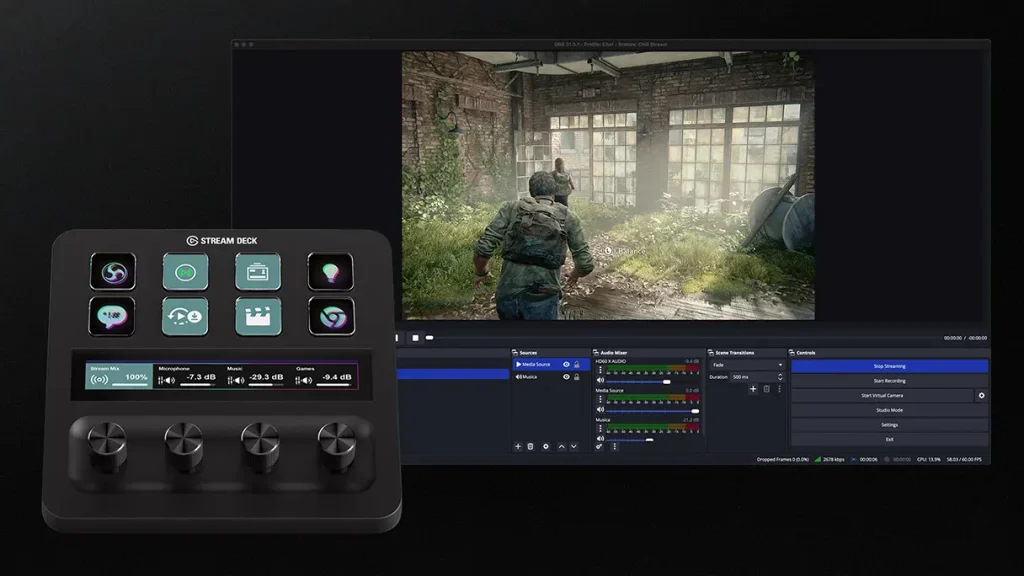Click the Scene Transitions dock header icon
The image size is (1024, 576).
pyautogui.click(x=711, y=353)
